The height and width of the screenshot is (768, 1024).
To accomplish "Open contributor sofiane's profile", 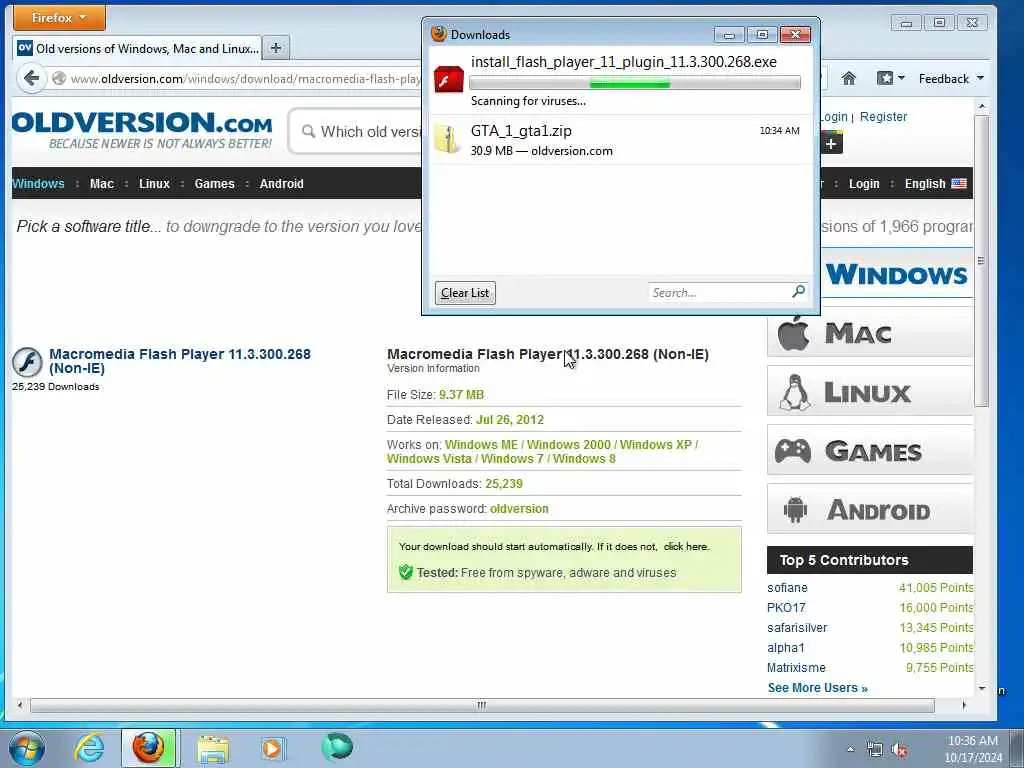I will (787, 588).
